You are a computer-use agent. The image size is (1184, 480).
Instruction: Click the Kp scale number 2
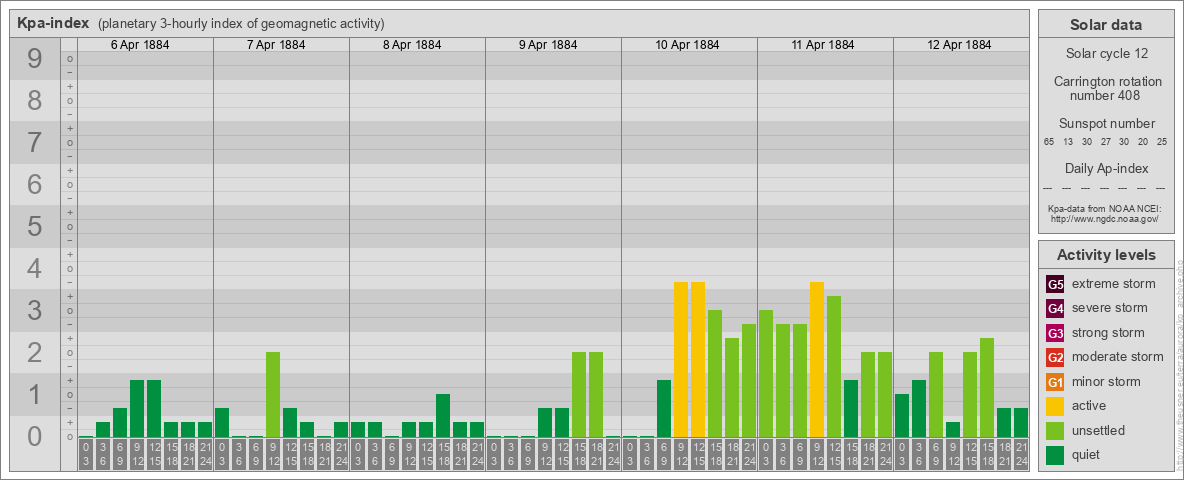point(35,352)
